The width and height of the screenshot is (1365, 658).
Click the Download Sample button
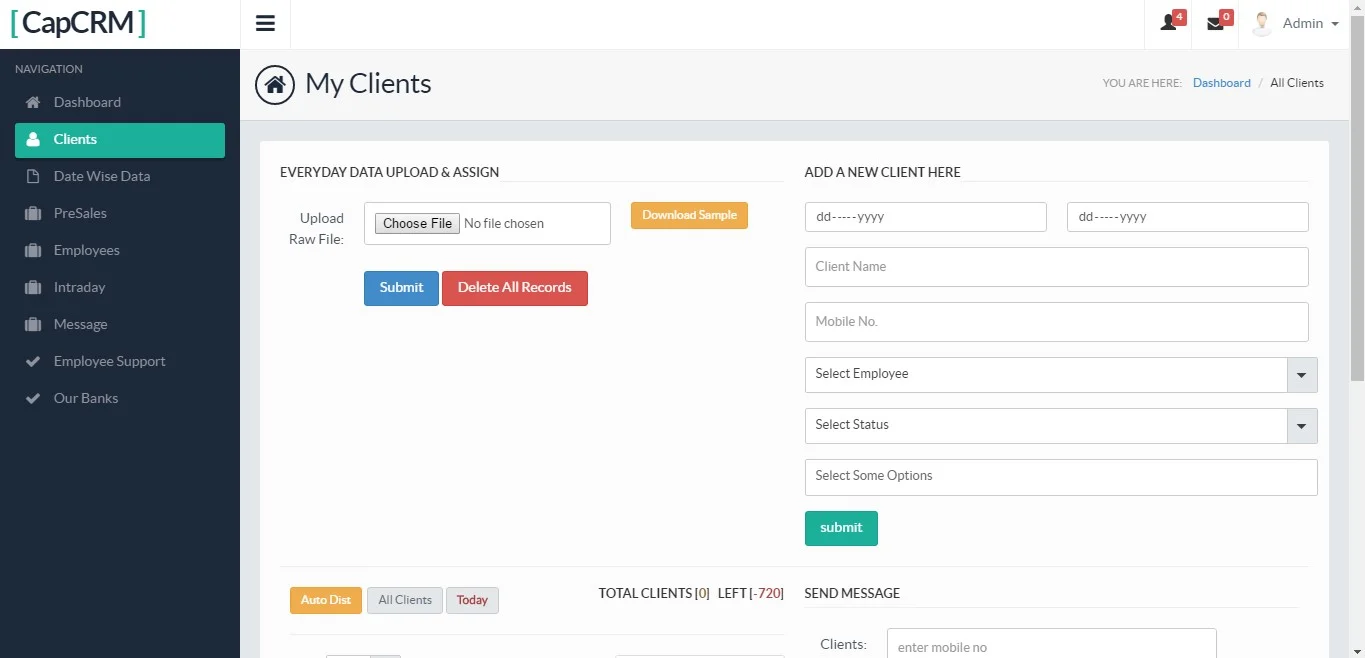coord(689,215)
